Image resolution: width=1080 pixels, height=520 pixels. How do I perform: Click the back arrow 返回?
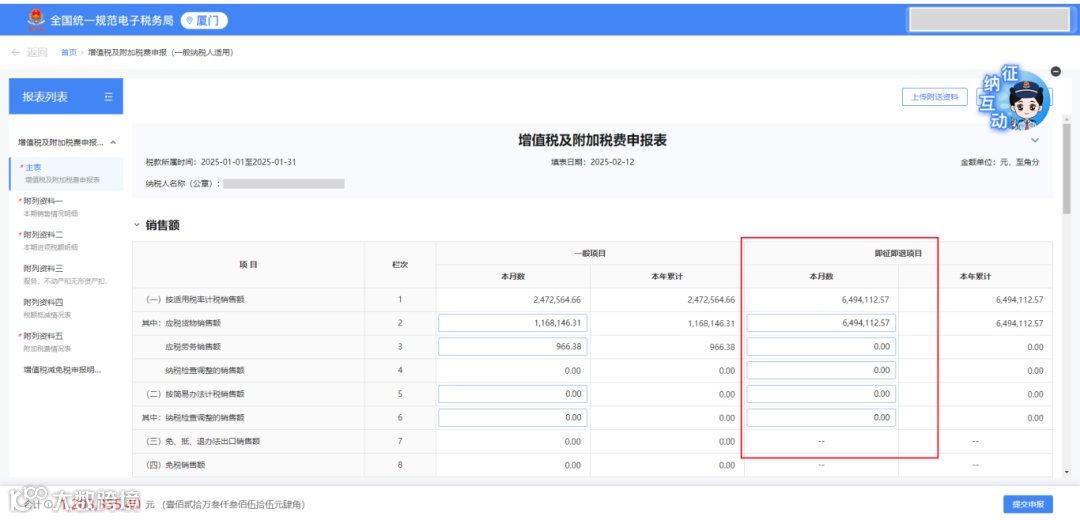coord(29,52)
